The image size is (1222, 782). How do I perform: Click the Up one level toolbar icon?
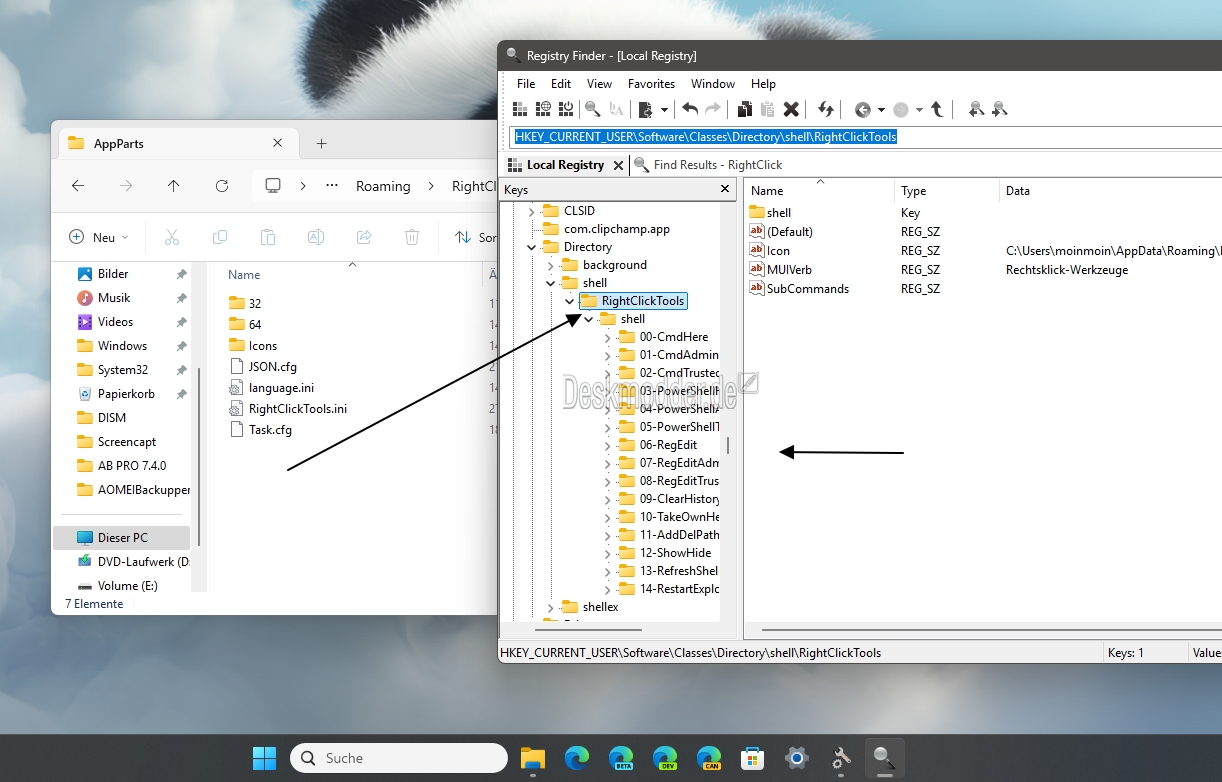click(937, 109)
